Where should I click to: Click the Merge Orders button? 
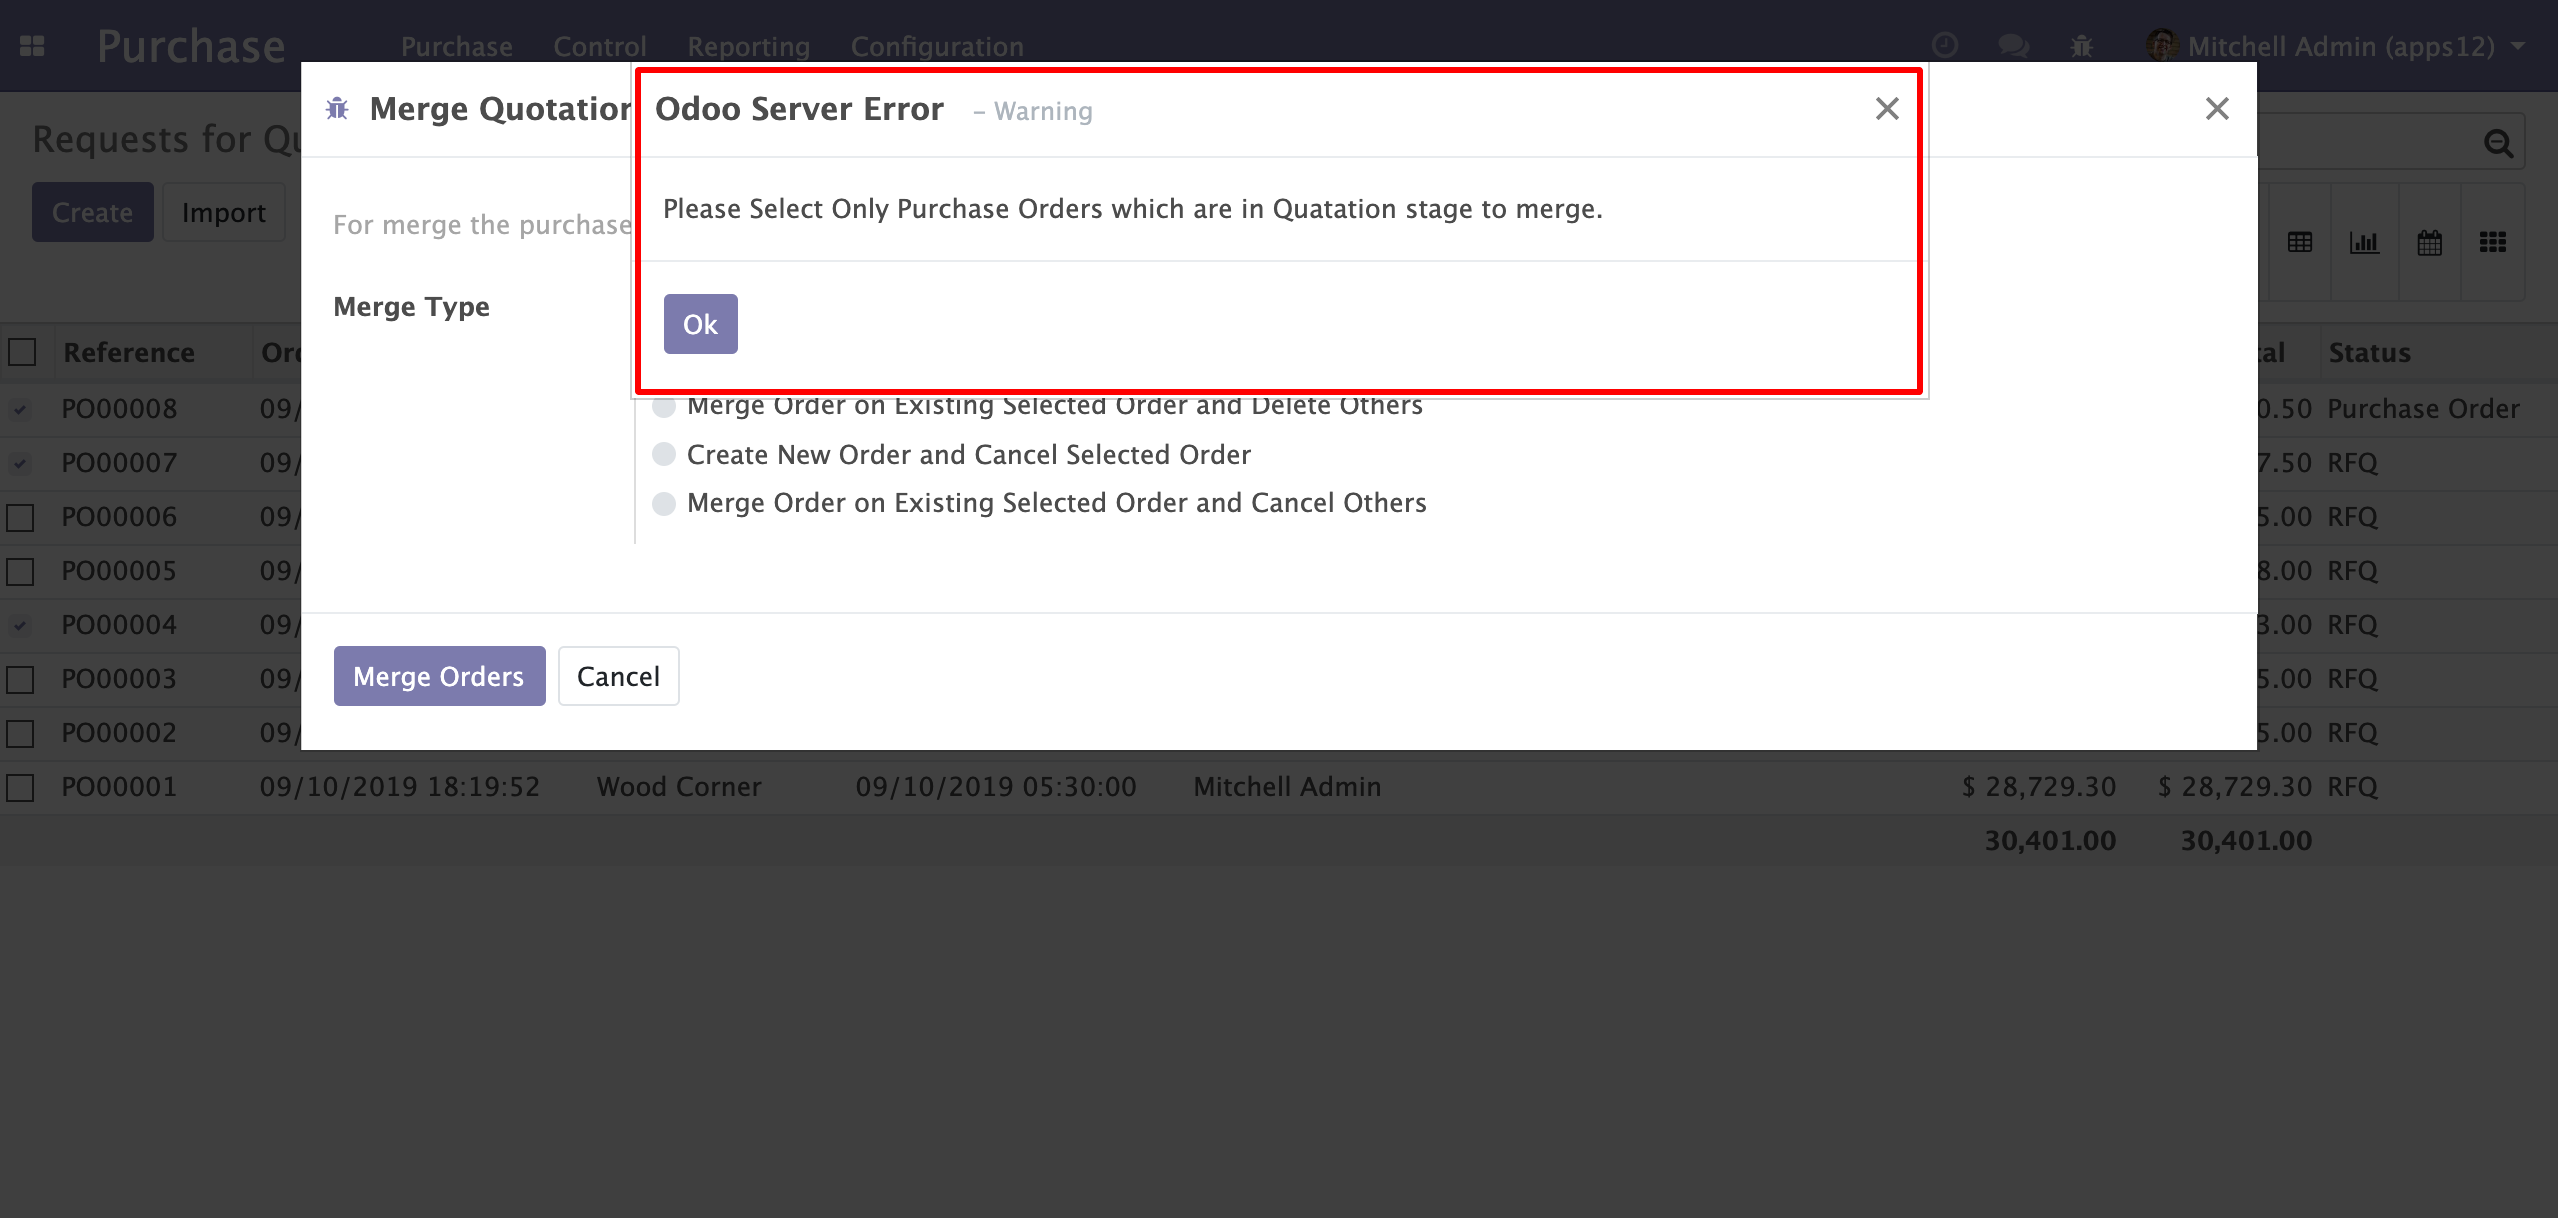tap(439, 676)
